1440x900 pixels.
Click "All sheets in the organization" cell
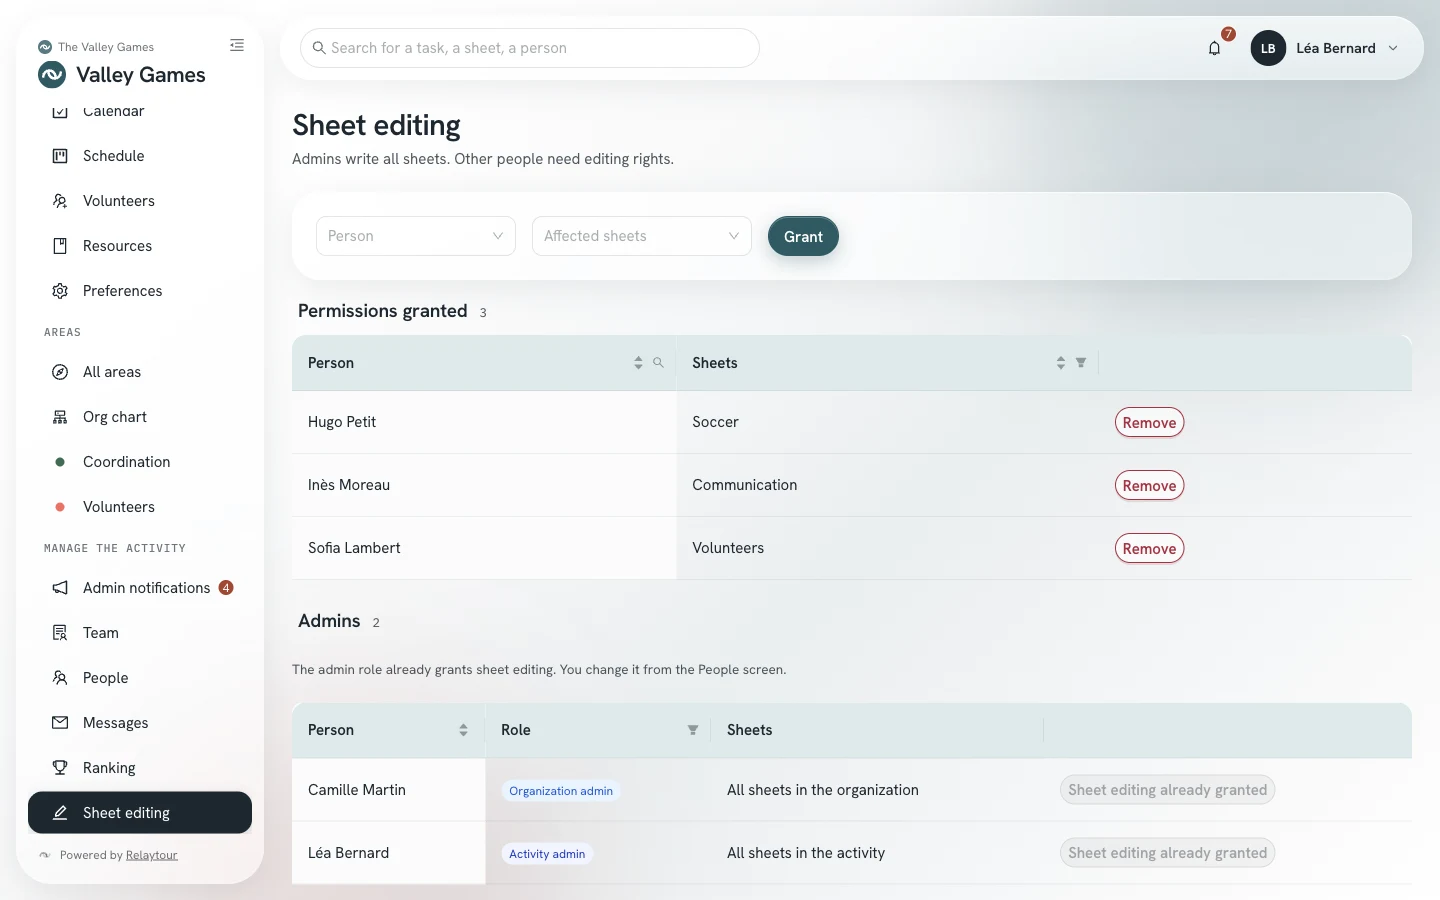[877, 790]
